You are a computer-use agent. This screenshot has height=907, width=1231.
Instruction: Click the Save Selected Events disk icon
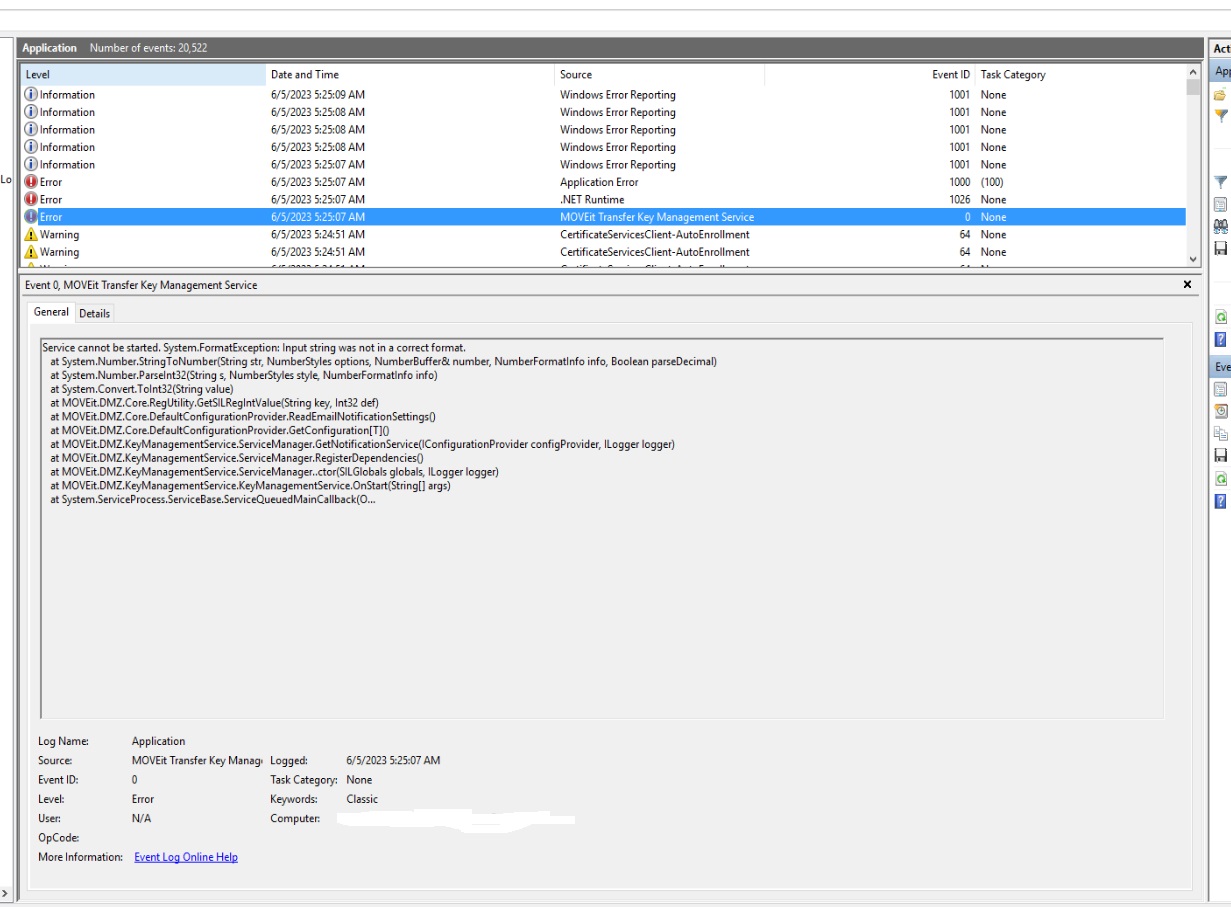[x=1220, y=455]
